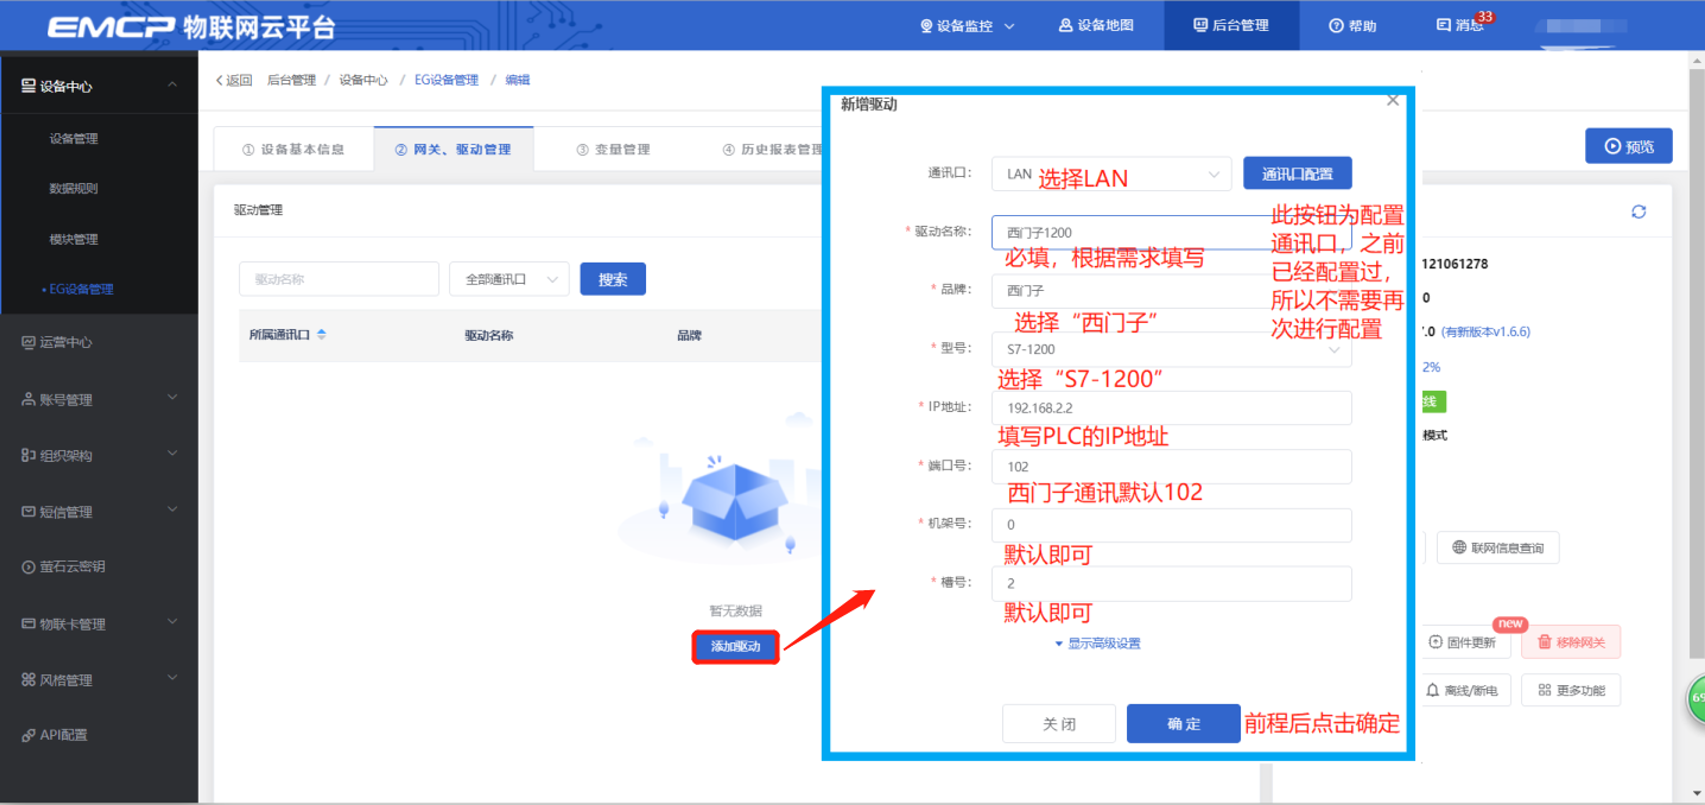Expand the 短信管理 sidebar section
1705x805 pixels.
(x=99, y=511)
